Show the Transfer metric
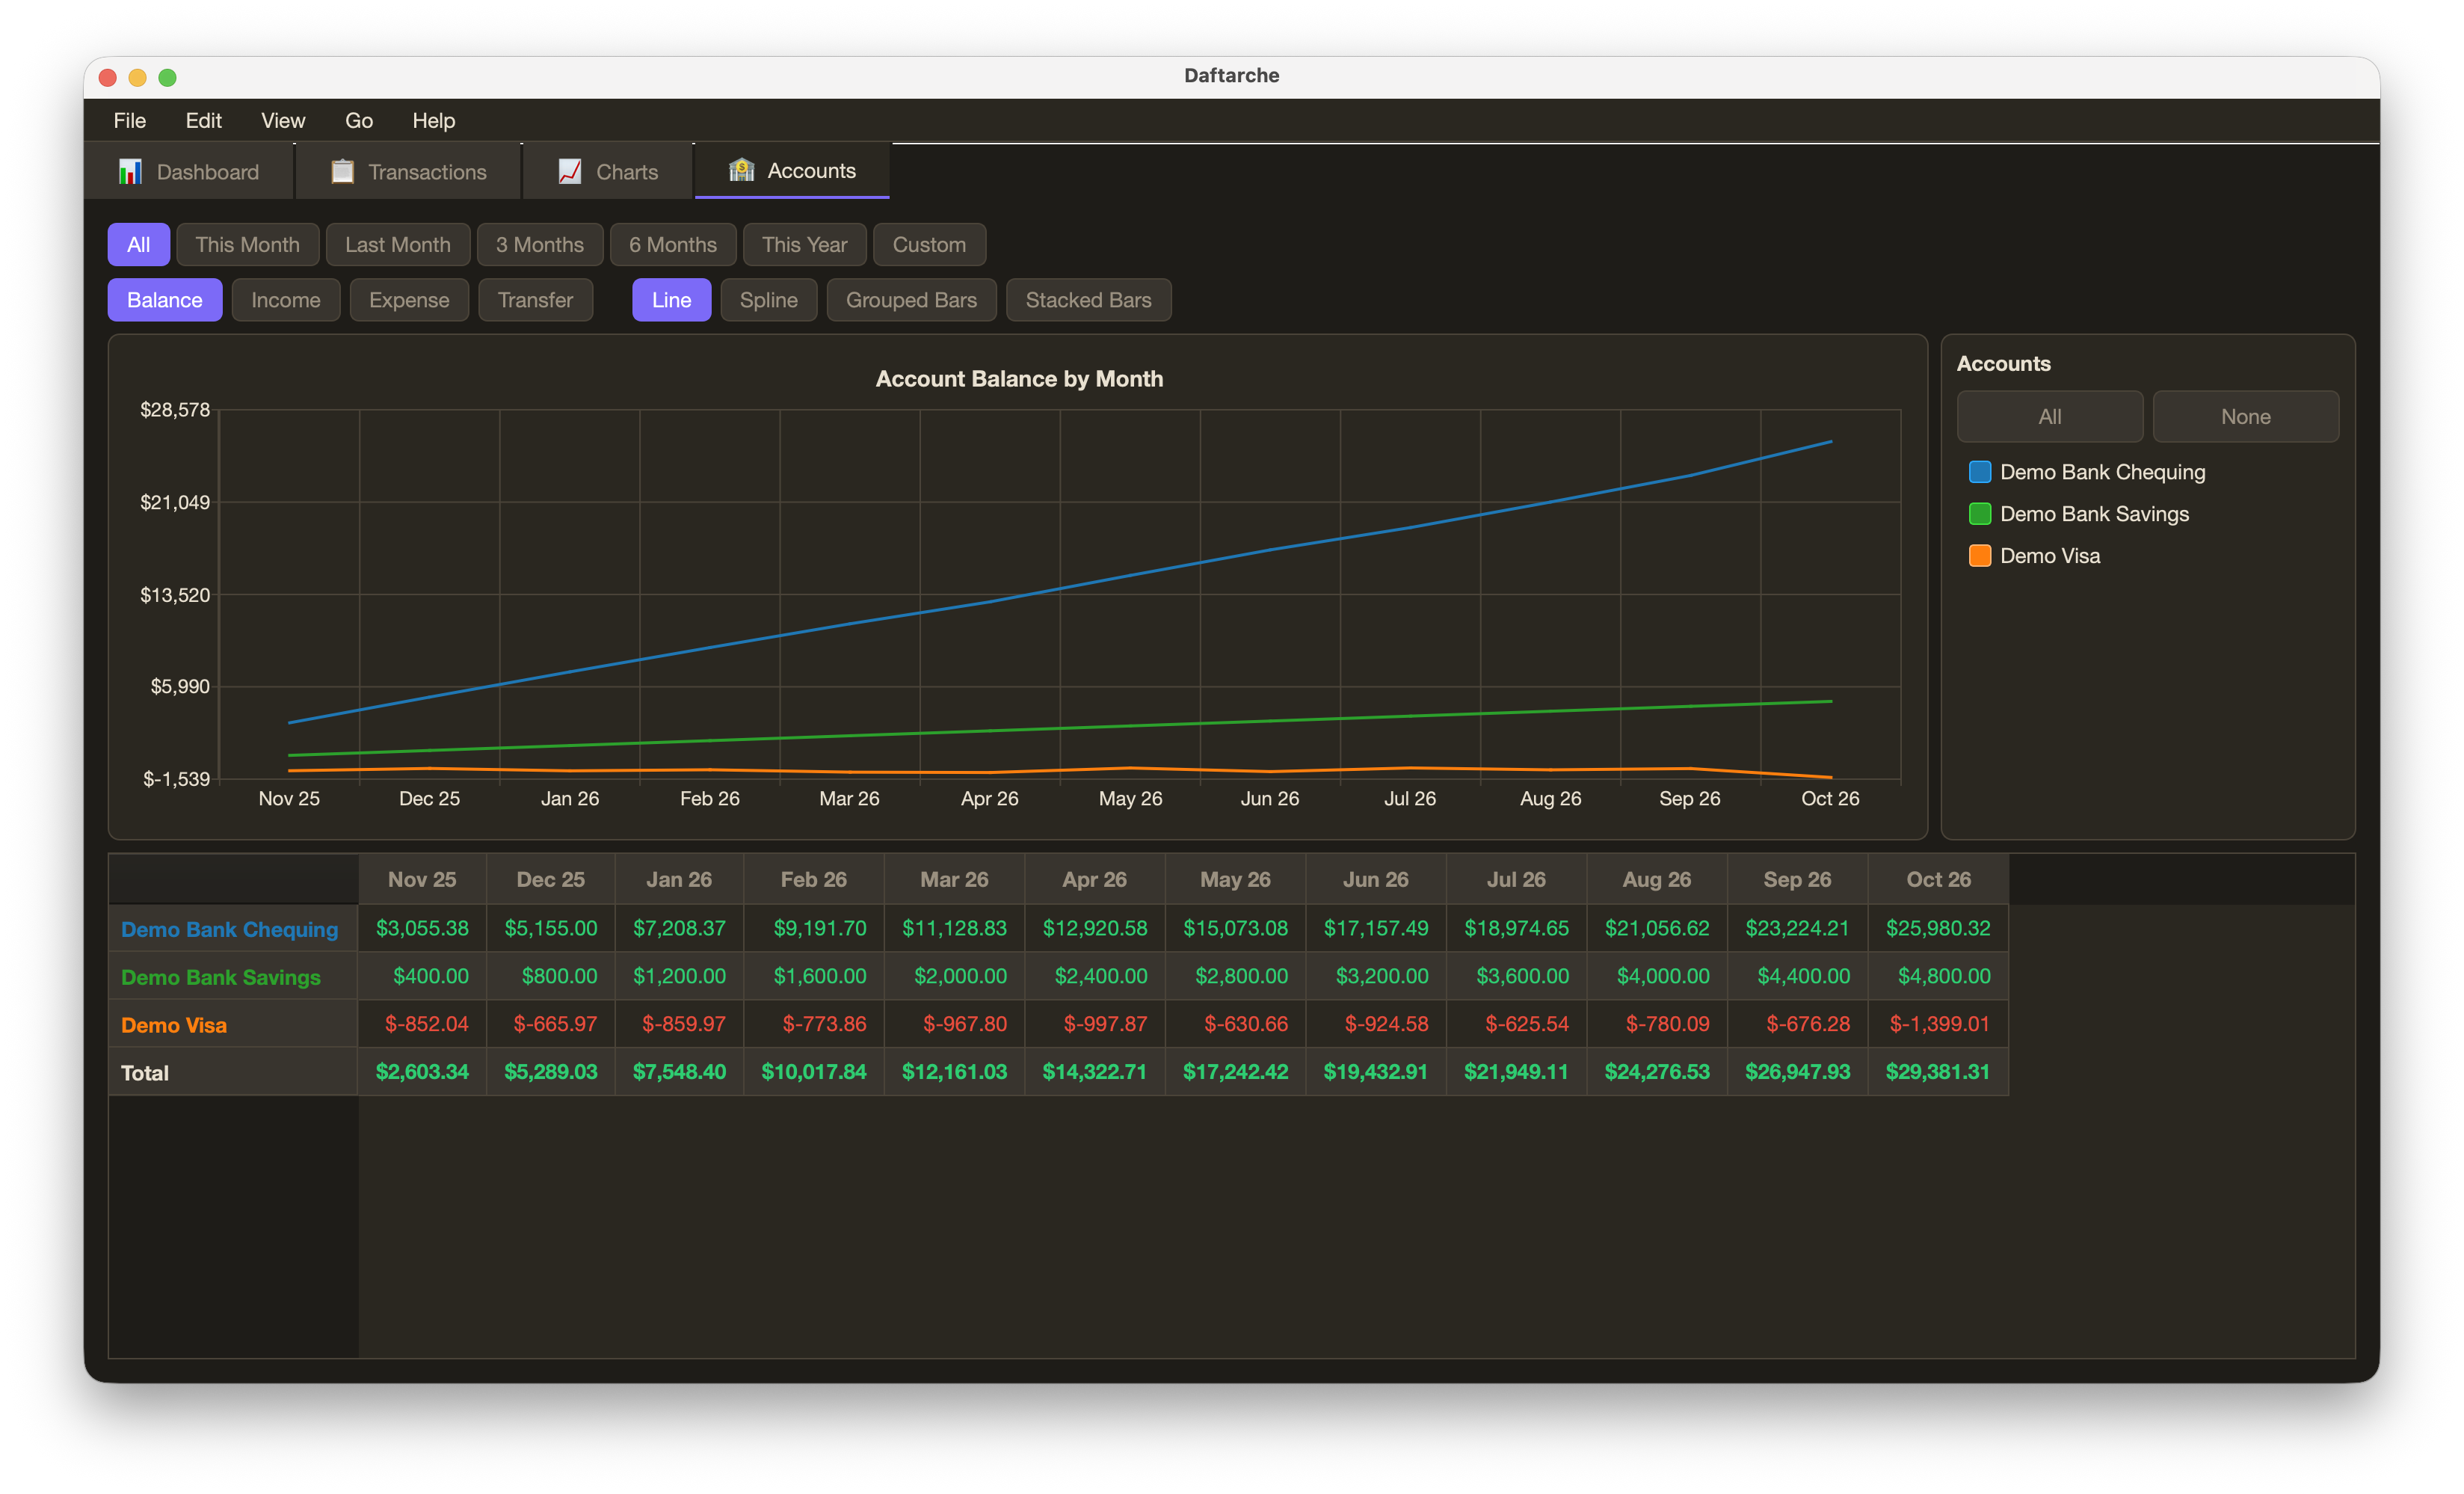This screenshot has height=1494, width=2464. point(536,300)
